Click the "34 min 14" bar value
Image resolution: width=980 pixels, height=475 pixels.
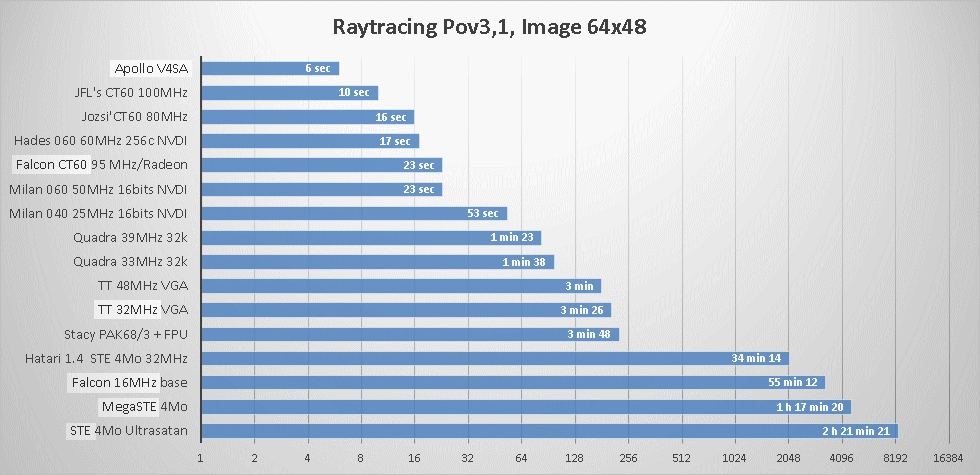[x=756, y=358]
